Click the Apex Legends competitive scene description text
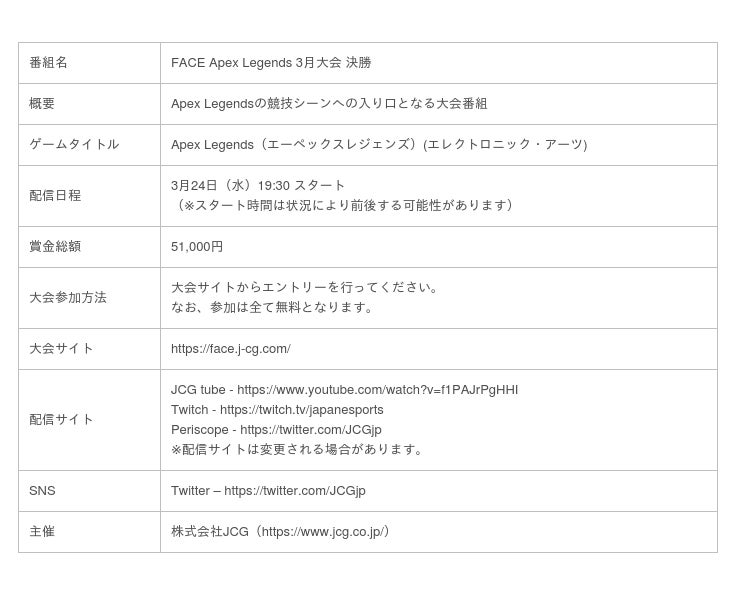This screenshot has width=740, height=593. (x=329, y=104)
